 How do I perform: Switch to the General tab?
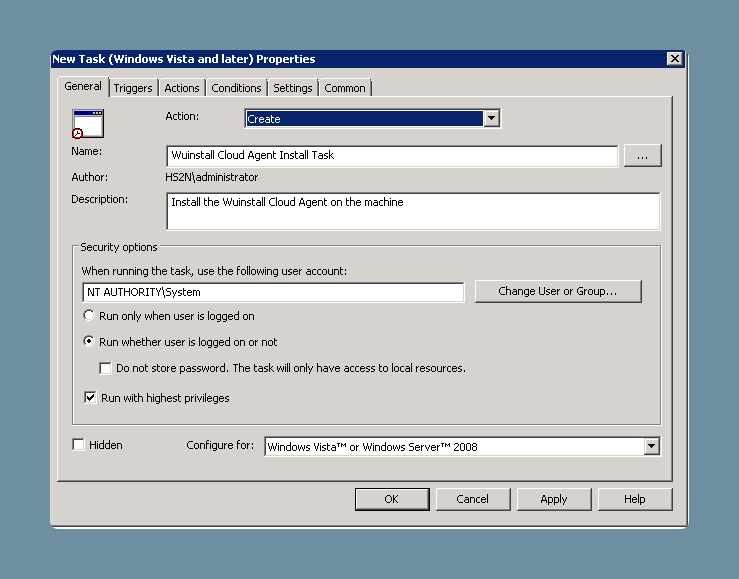point(83,87)
